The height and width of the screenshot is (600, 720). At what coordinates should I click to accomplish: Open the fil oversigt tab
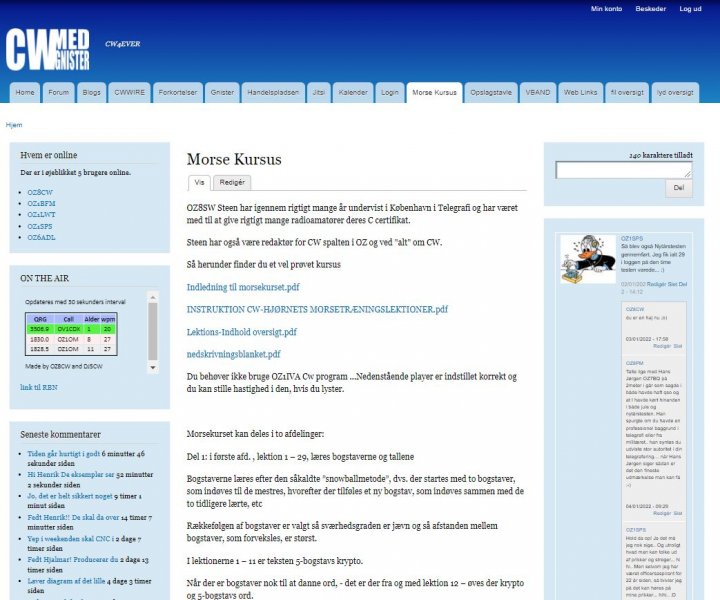[x=627, y=93]
